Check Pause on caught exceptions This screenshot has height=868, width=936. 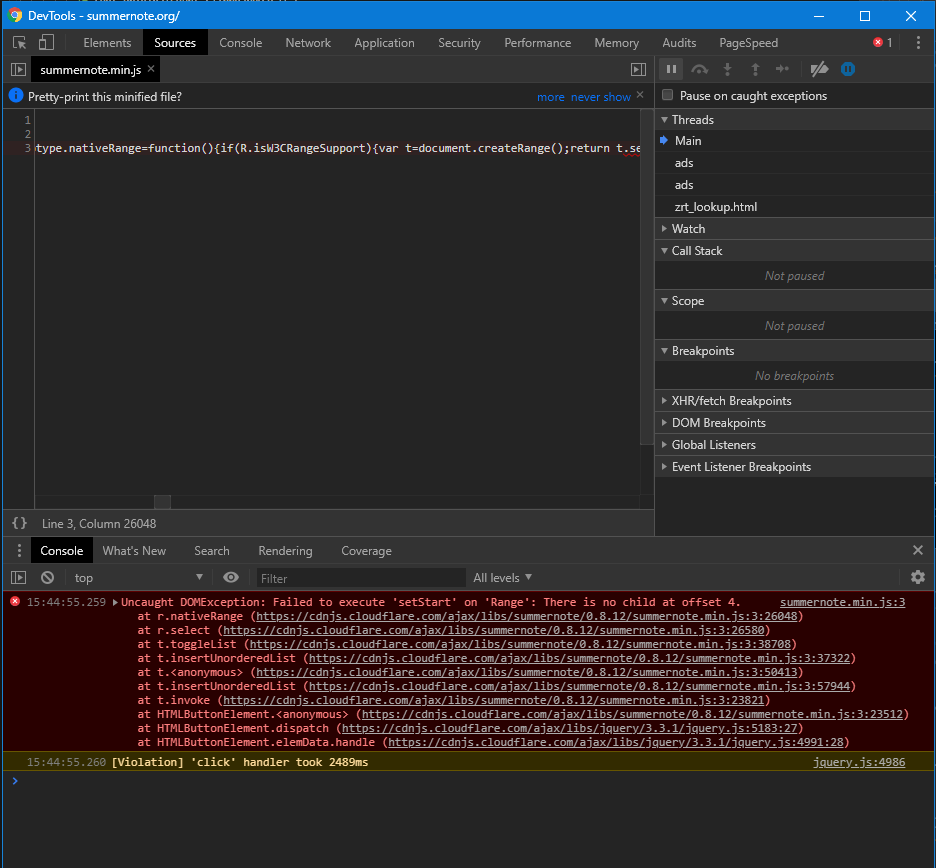pyautogui.click(x=668, y=96)
